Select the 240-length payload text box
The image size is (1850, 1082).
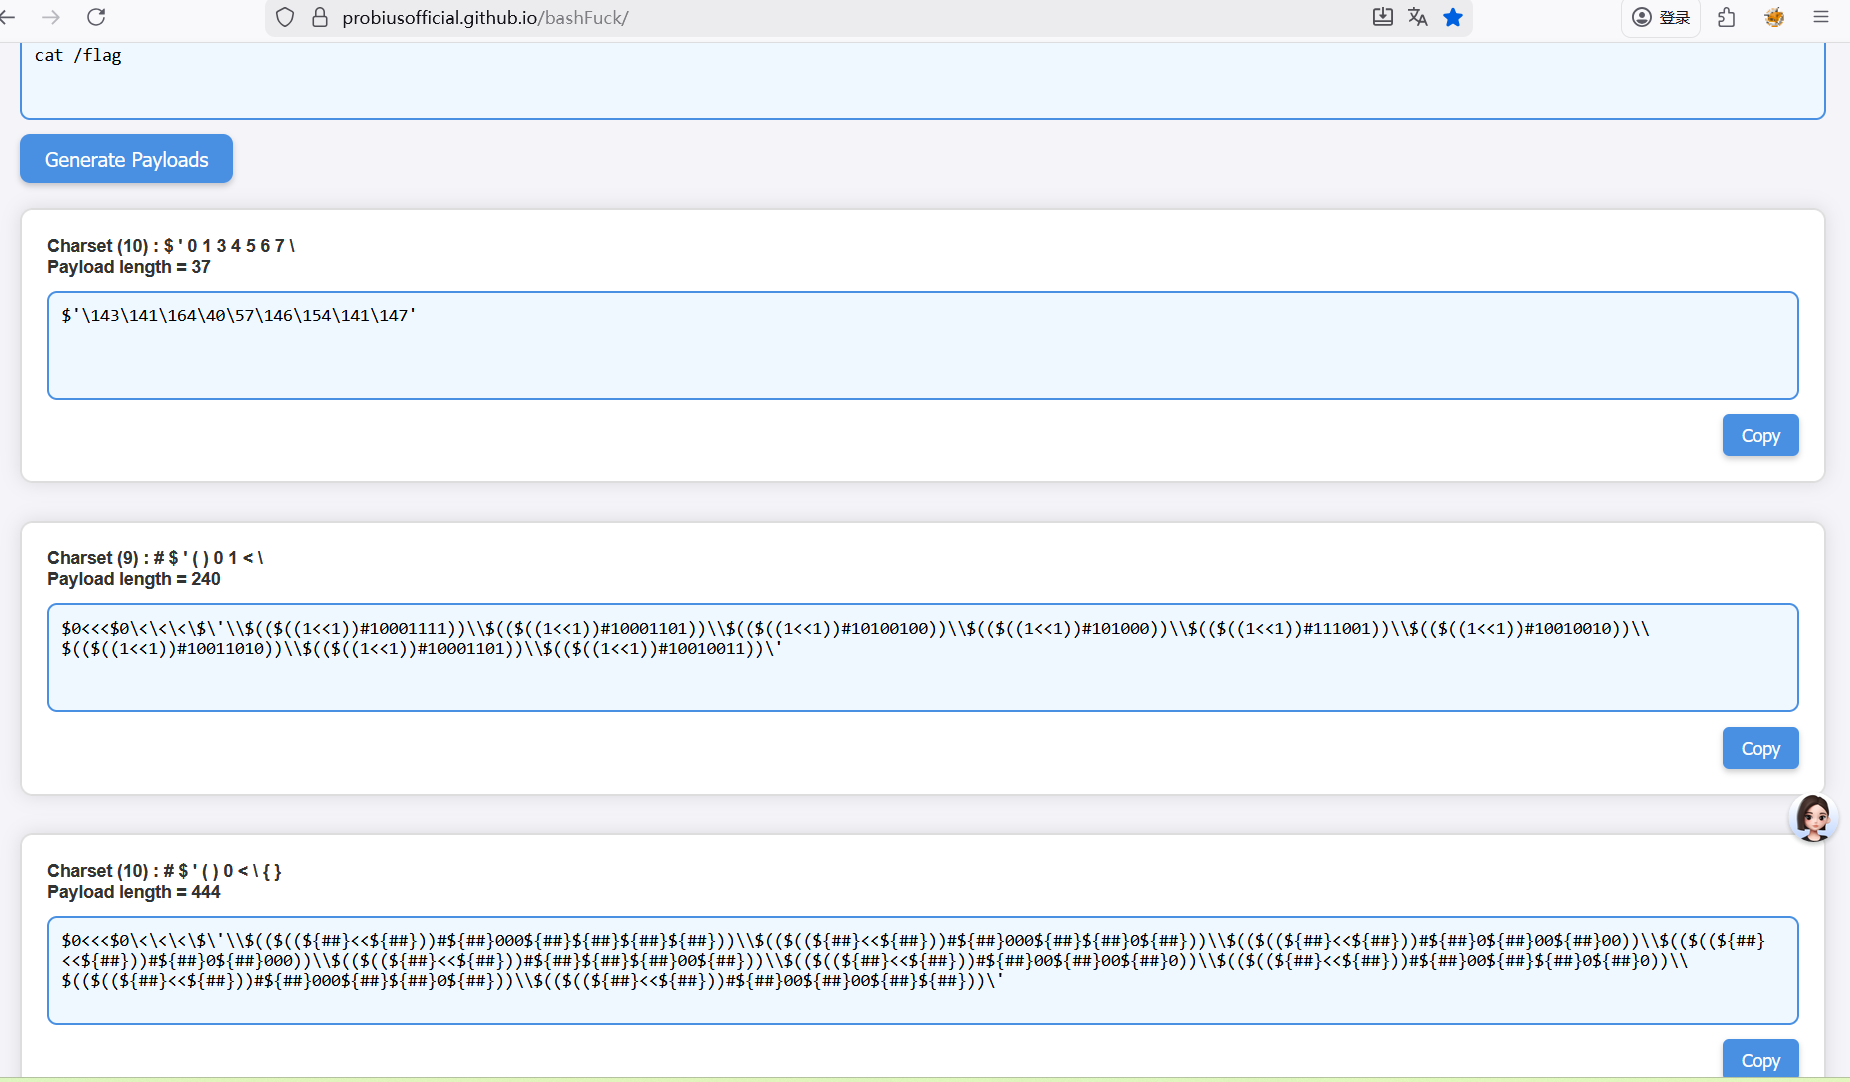(922, 657)
